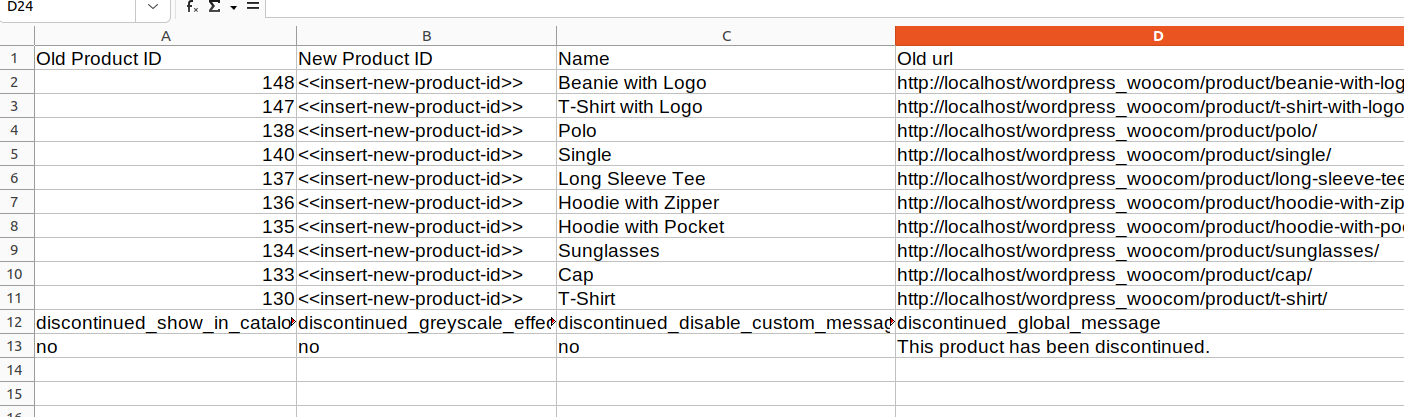Screen dimensions: 1404x417
Task: Click inside the Name Box showing D24
Action: coord(68,7)
